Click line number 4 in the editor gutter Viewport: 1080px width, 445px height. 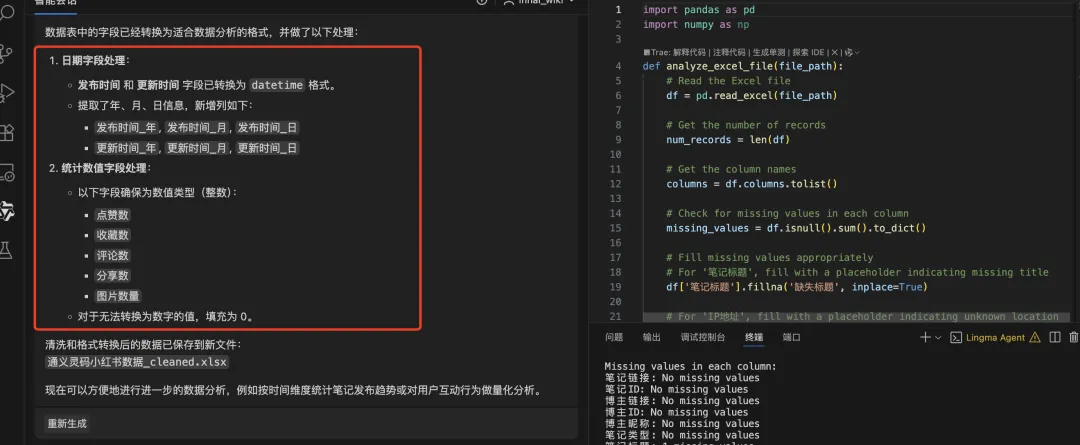618,66
